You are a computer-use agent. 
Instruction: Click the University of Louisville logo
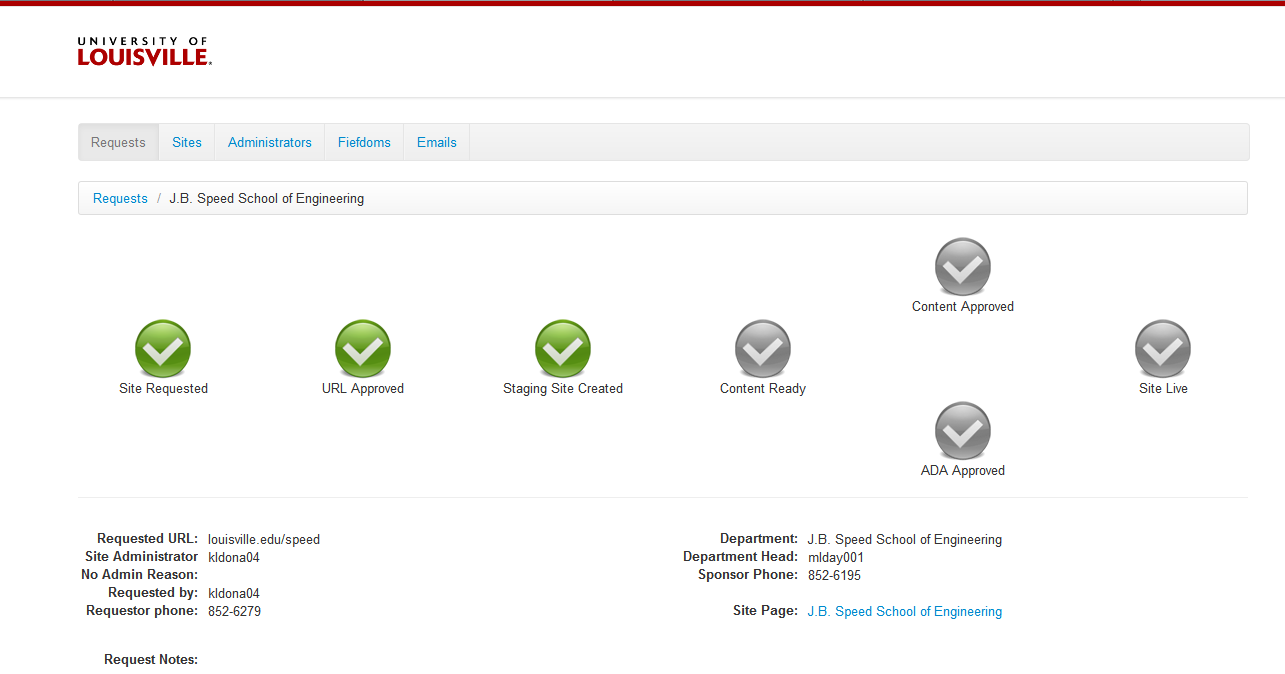point(145,52)
